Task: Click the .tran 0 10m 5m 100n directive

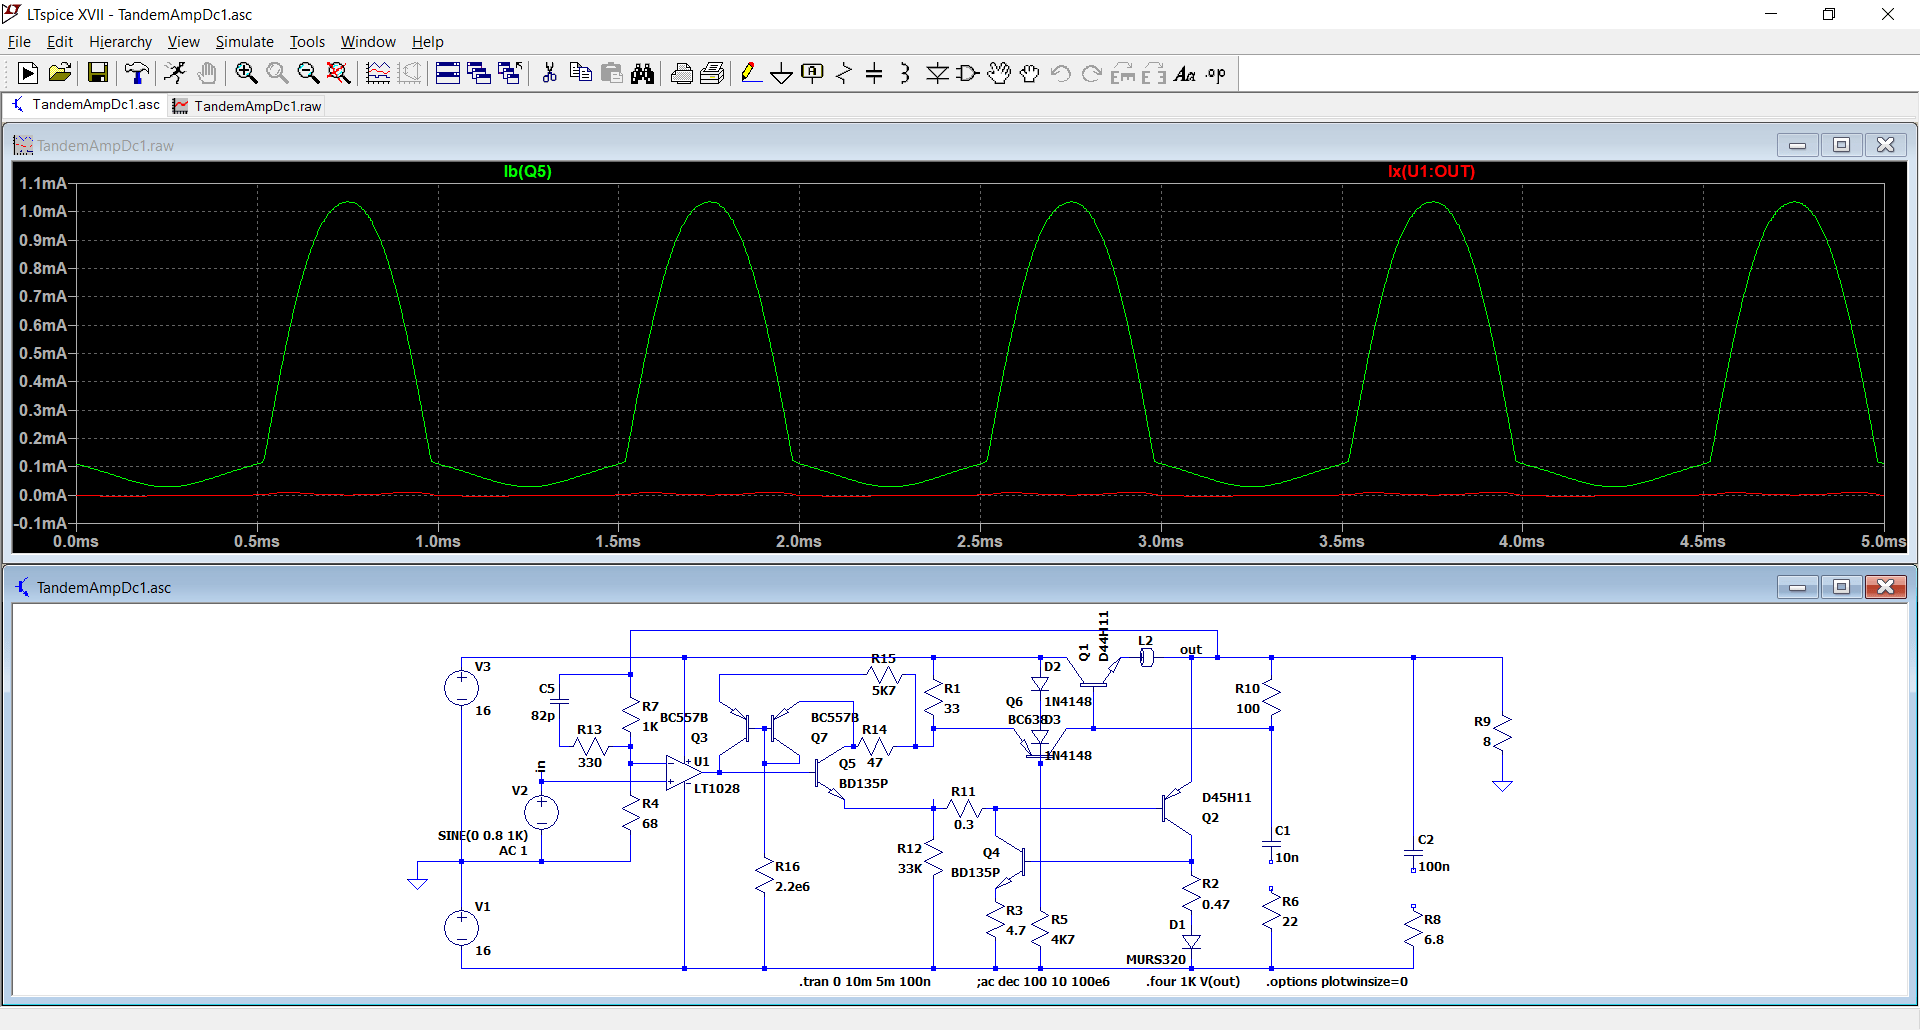Action: click(x=865, y=981)
